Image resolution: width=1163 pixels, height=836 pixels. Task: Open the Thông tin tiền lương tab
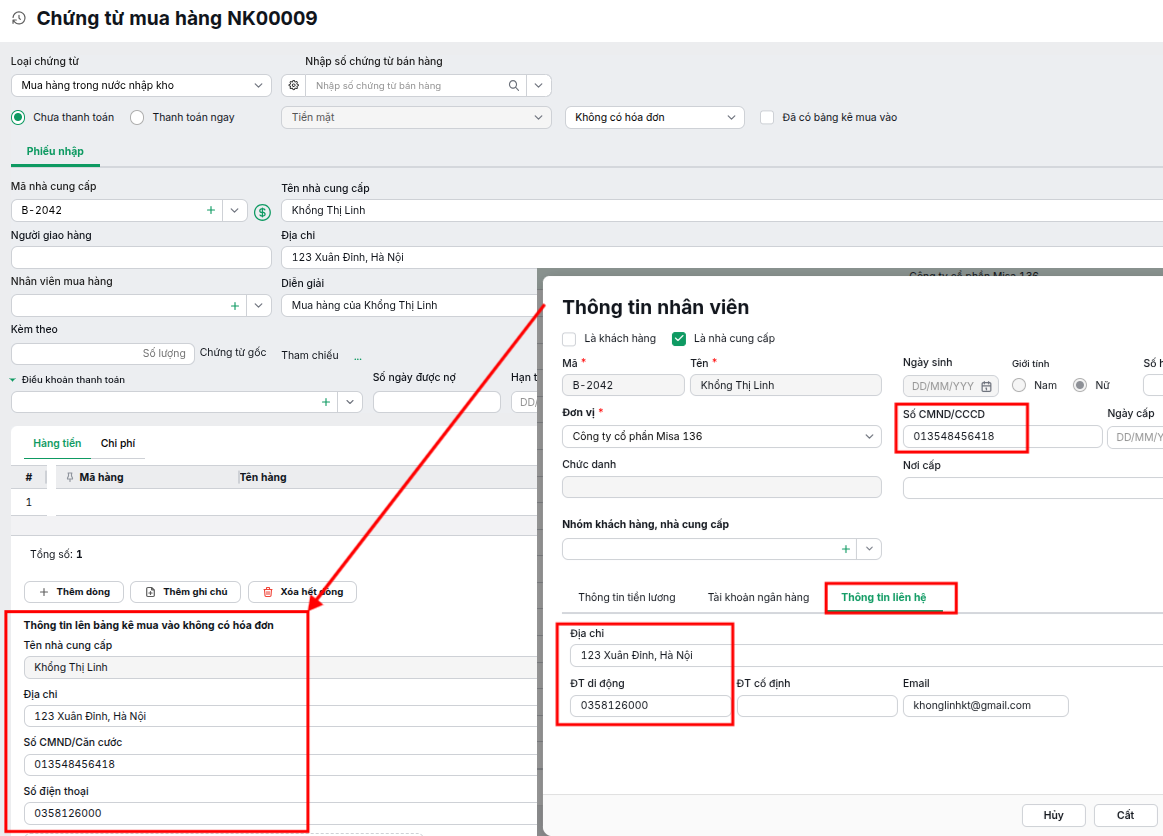(x=627, y=597)
